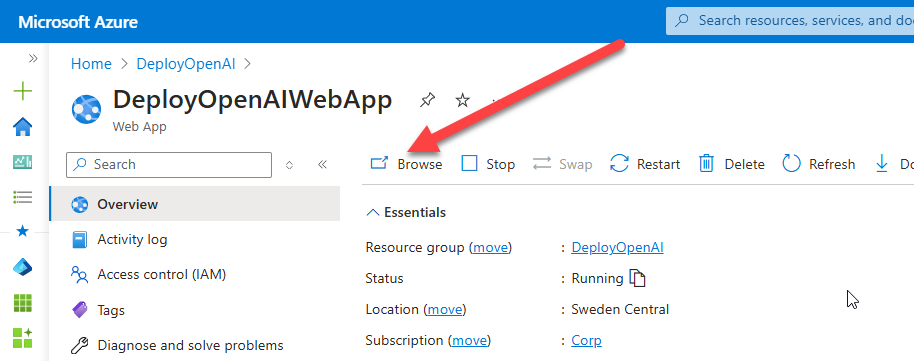Refresh the overview page
The image size is (914, 361).
818,164
